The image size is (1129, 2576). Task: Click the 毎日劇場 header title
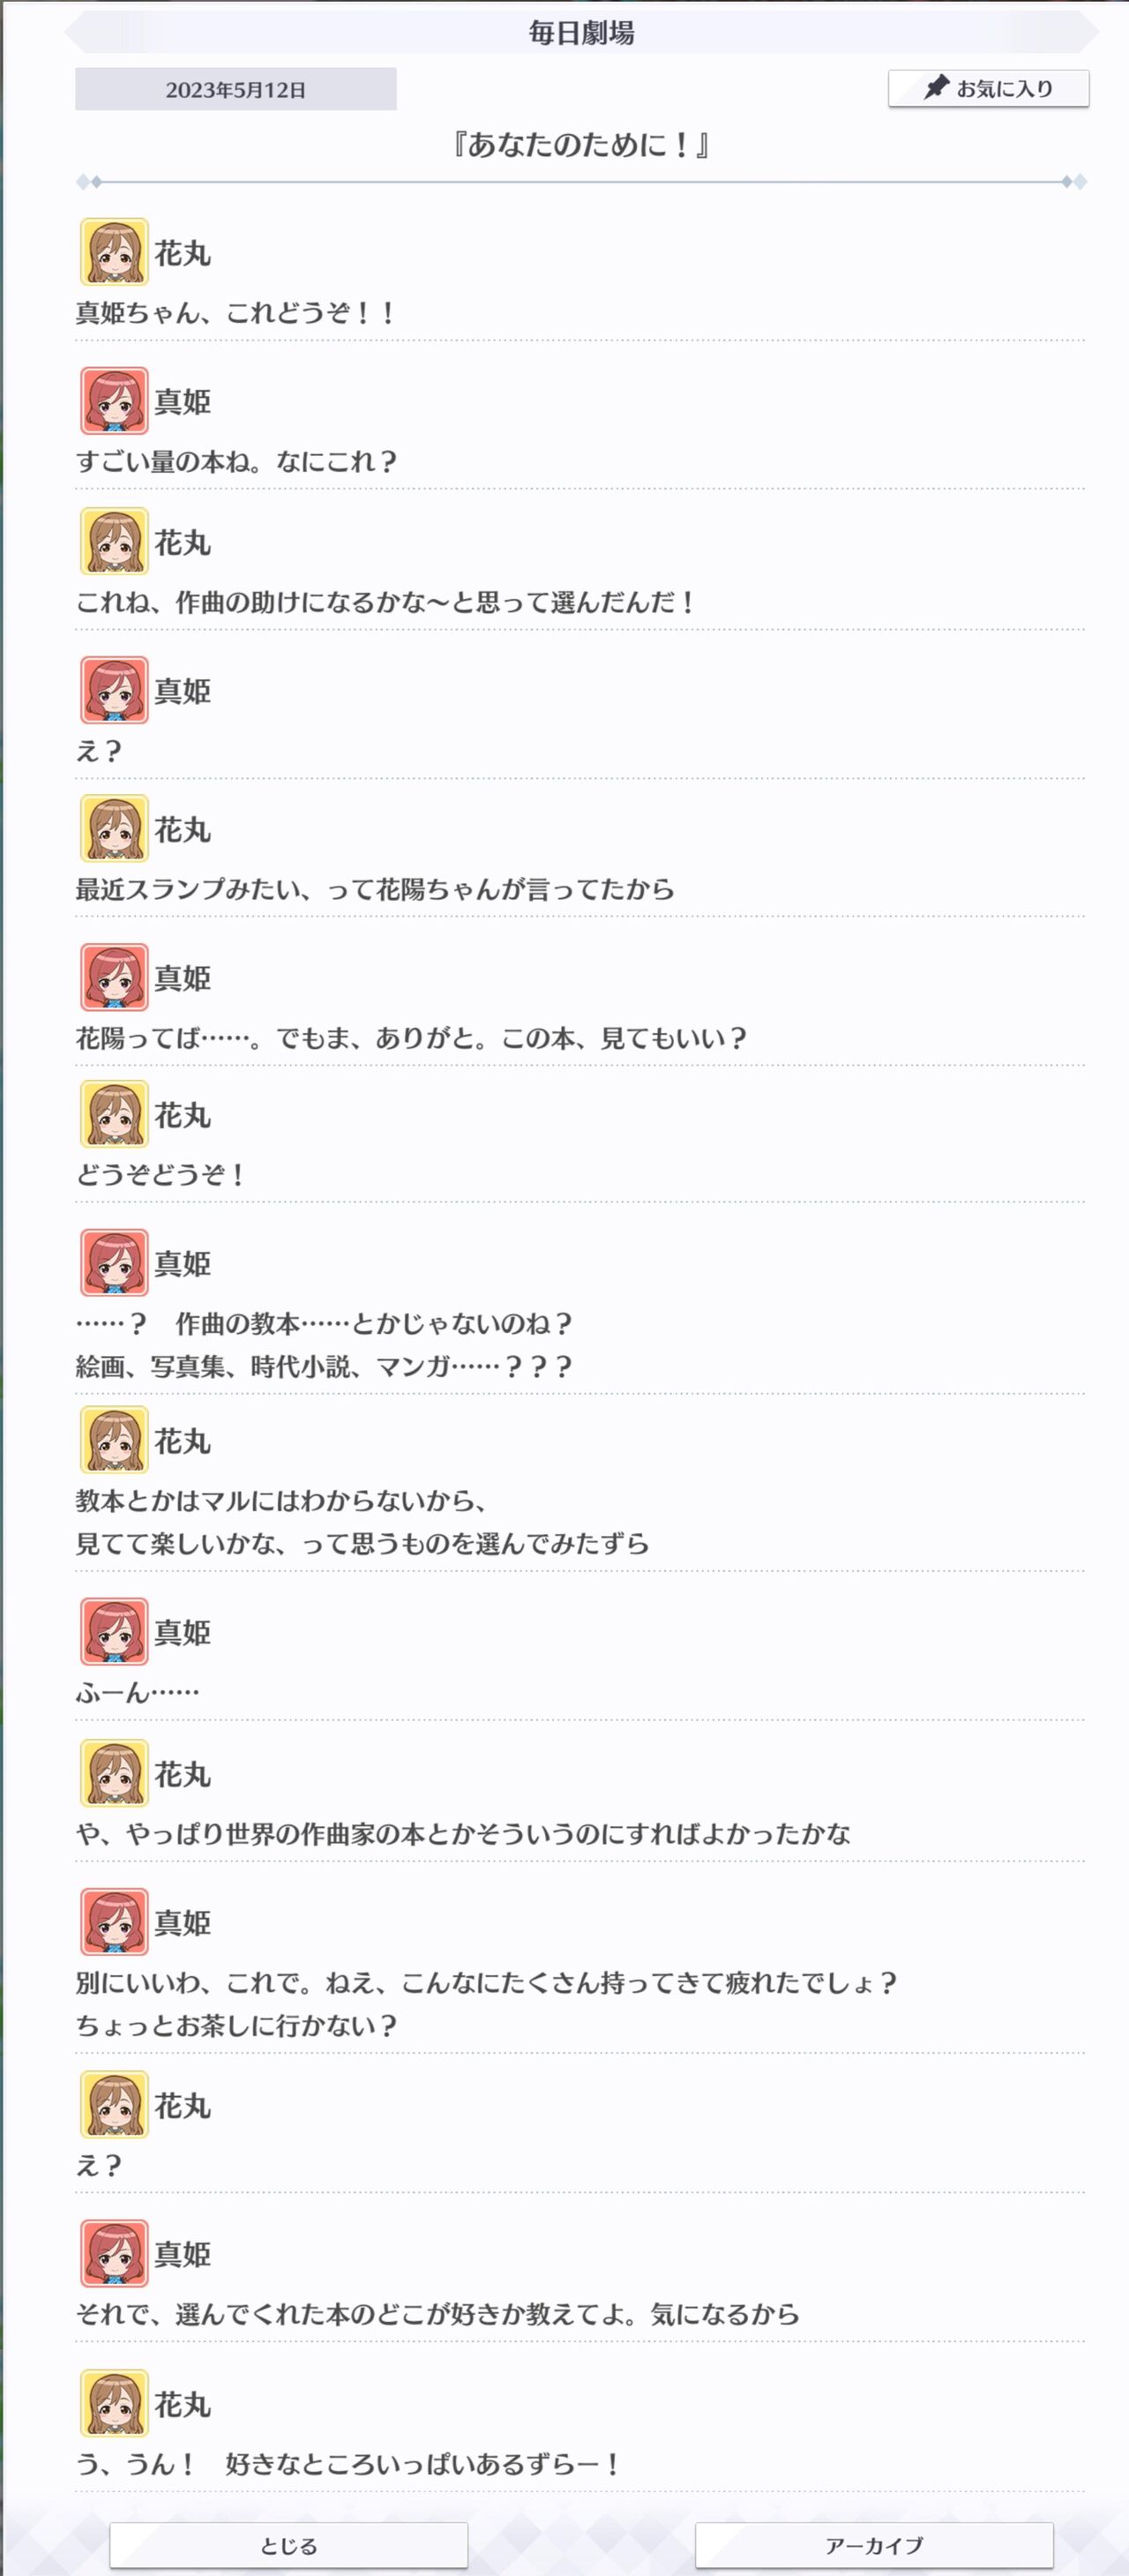pos(581,33)
